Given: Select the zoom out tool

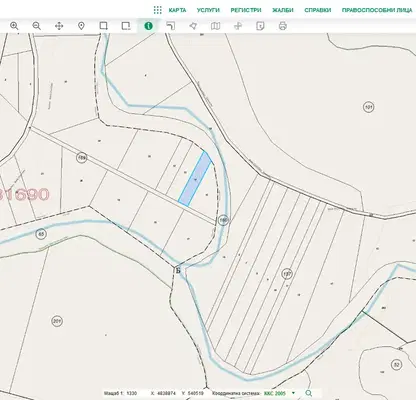Looking at the screenshot, I should pyautogui.click(x=36, y=26).
